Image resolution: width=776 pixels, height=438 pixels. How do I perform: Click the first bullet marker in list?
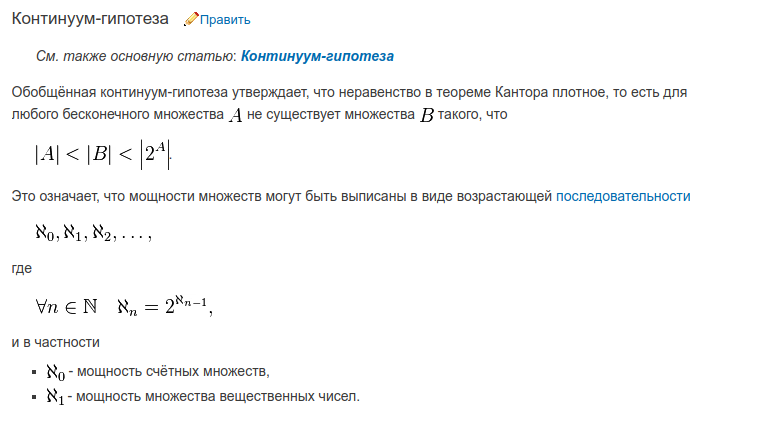point(34,372)
